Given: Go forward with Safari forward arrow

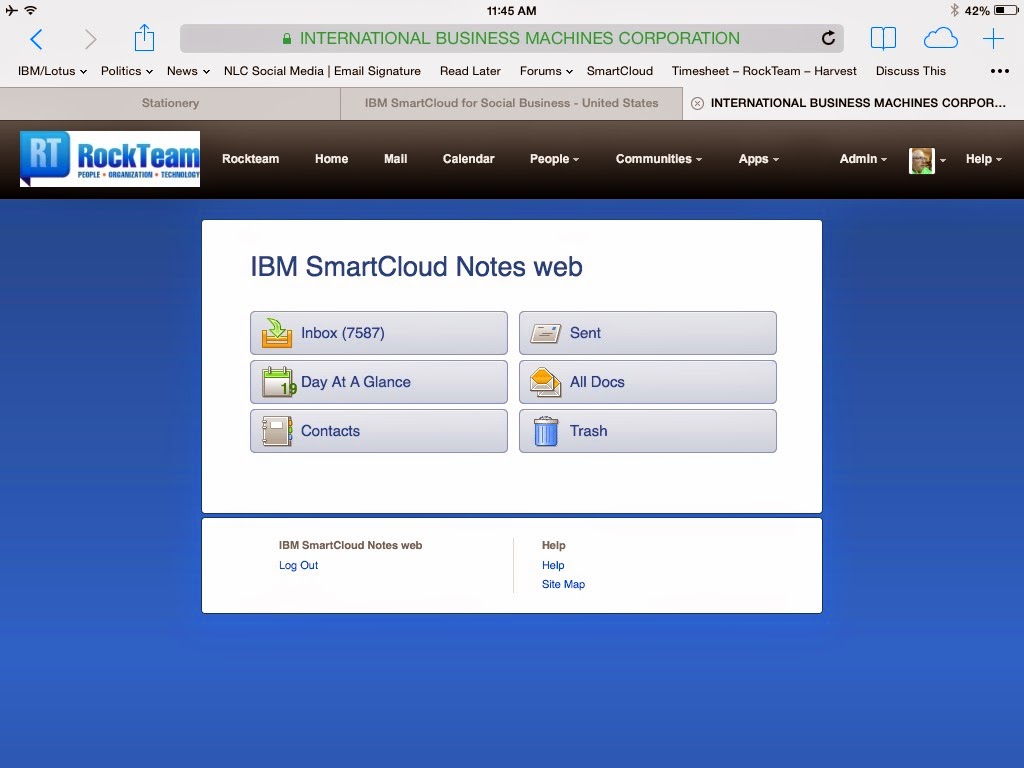Looking at the screenshot, I should click(x=90, y=39).
